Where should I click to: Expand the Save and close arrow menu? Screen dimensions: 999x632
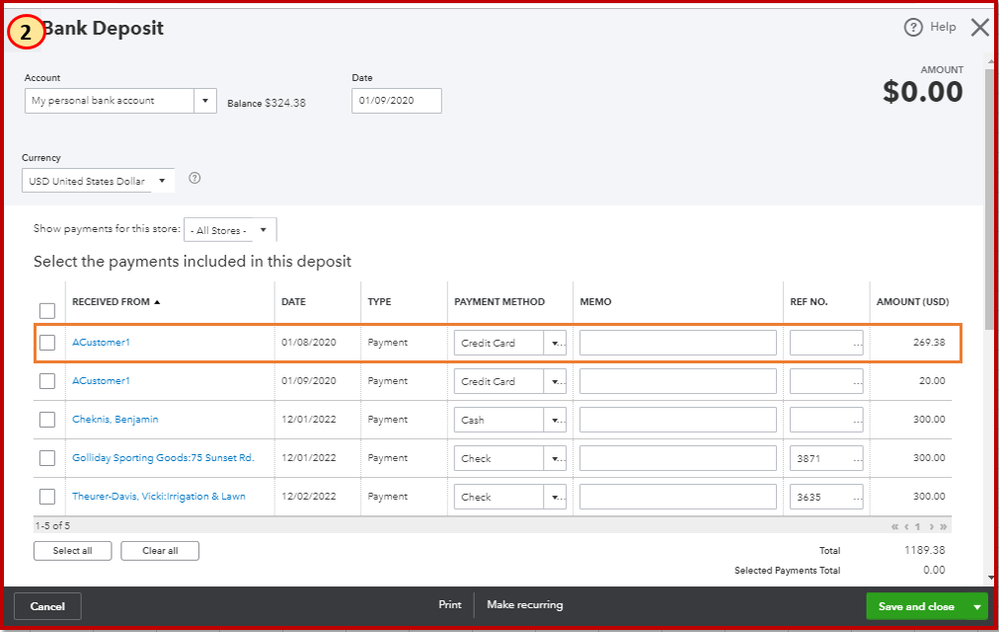tap(977, 607)
